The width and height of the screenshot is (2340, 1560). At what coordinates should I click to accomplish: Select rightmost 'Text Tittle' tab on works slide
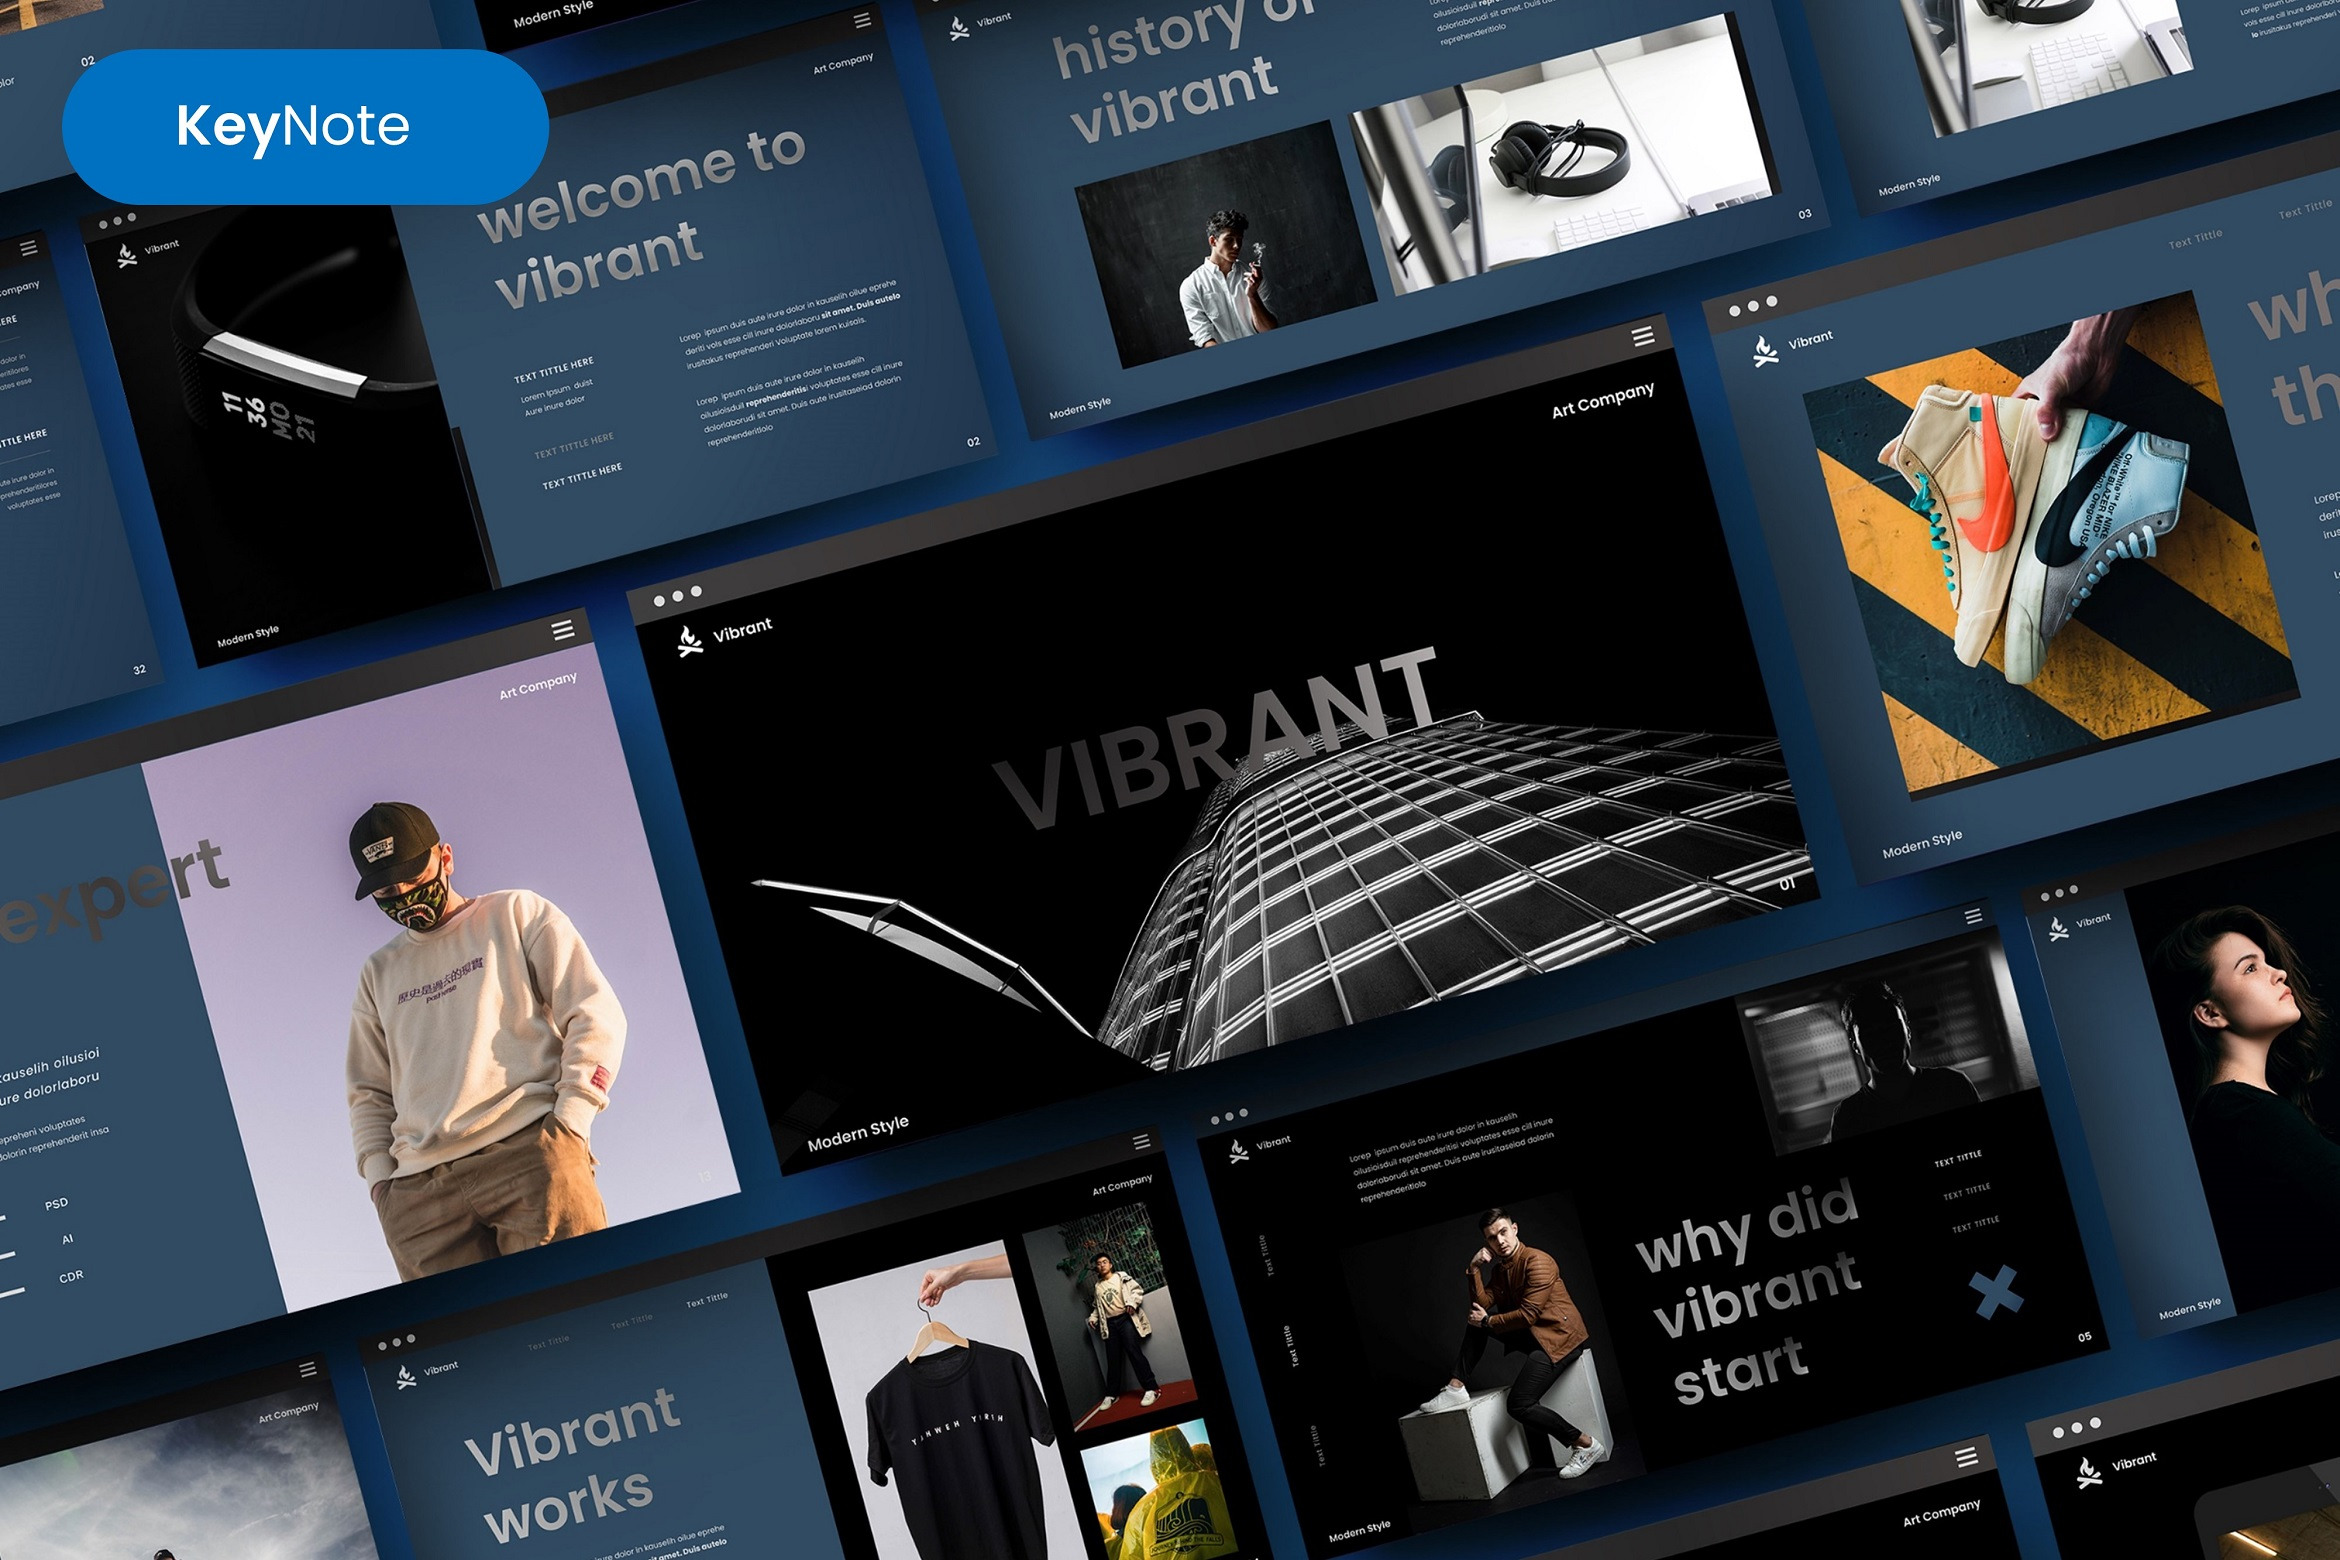706,1300
